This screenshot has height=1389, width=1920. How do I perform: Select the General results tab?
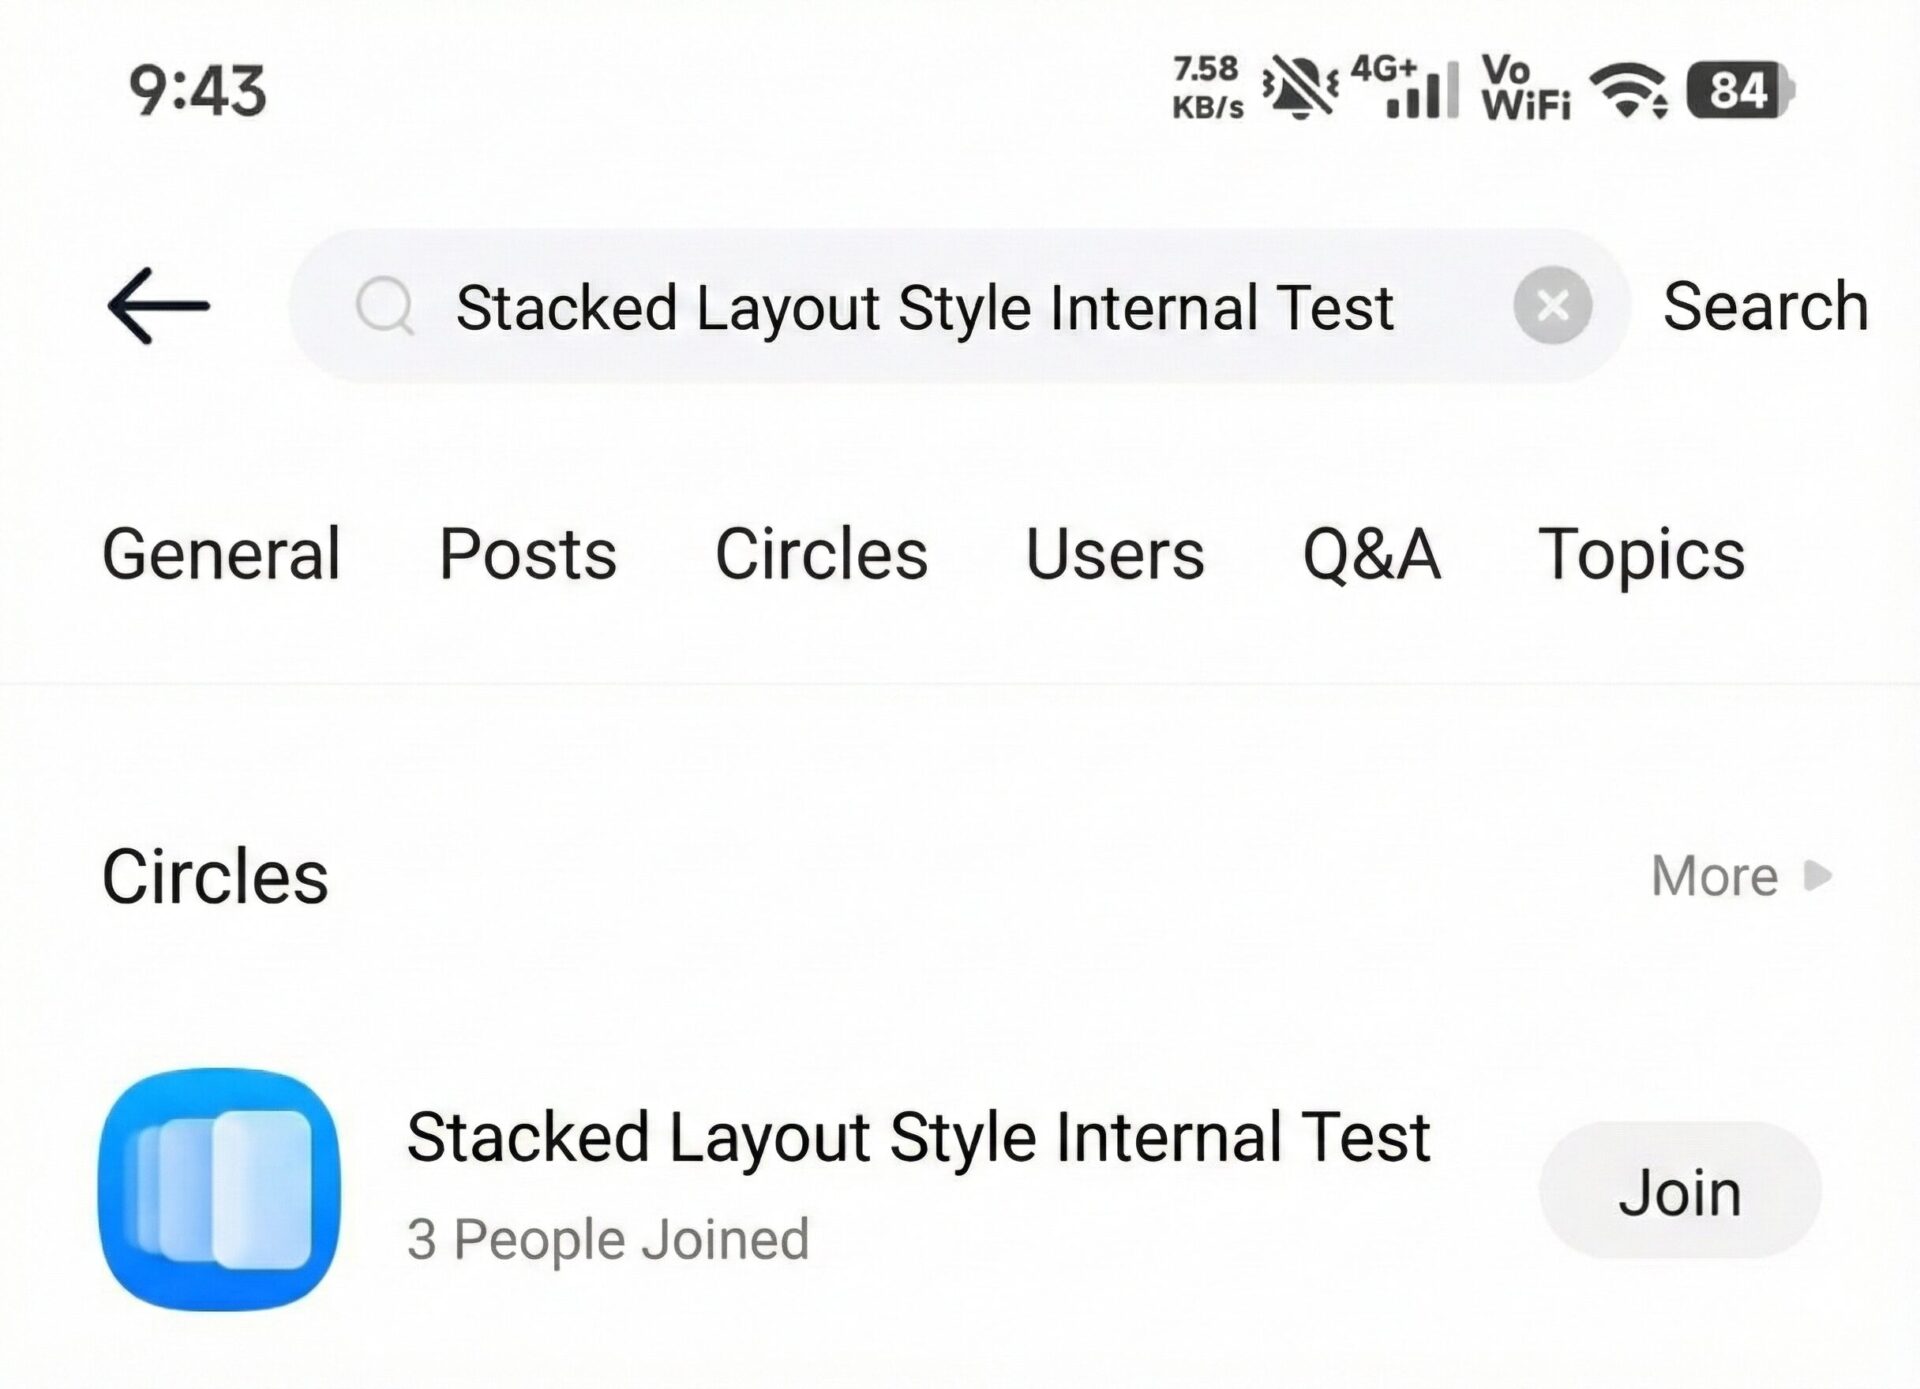(x=222, y=555)
